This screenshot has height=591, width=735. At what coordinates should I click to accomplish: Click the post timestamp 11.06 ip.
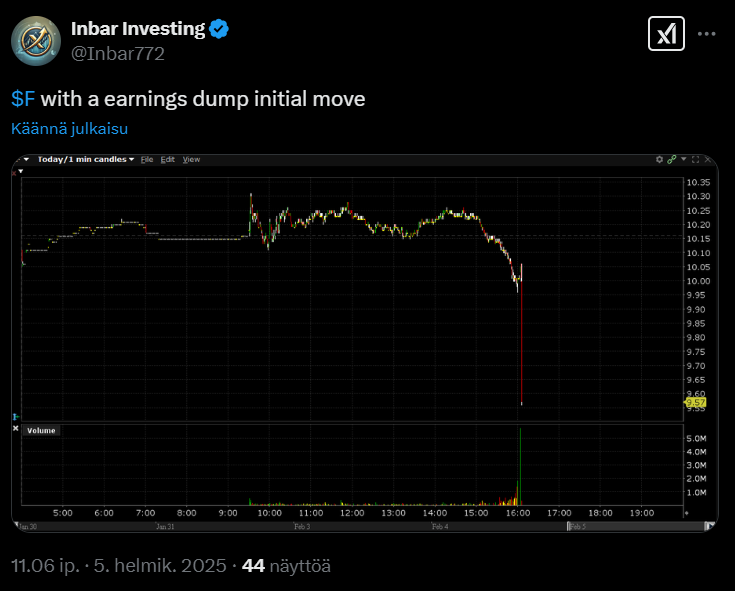[x=45, y=565]
